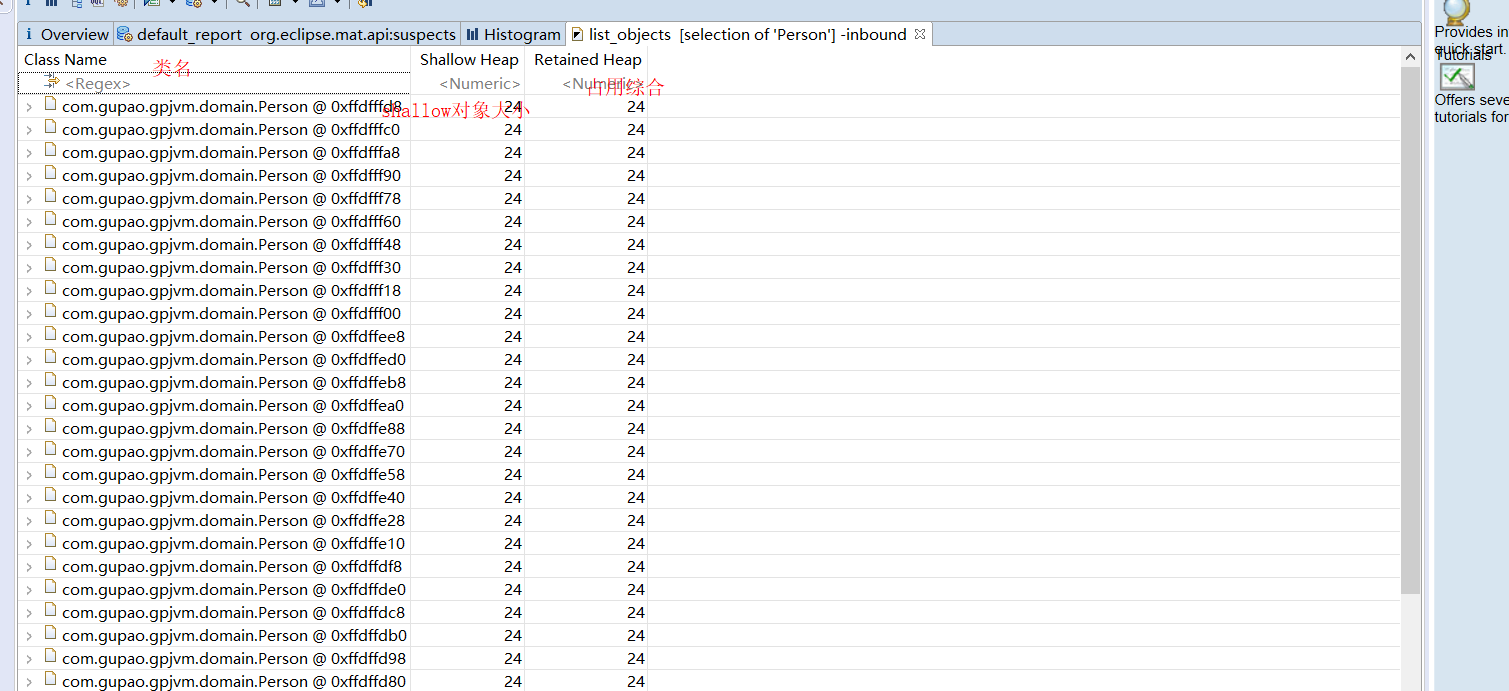Click the vertical scrollbar thumb

click(1410, 330)
